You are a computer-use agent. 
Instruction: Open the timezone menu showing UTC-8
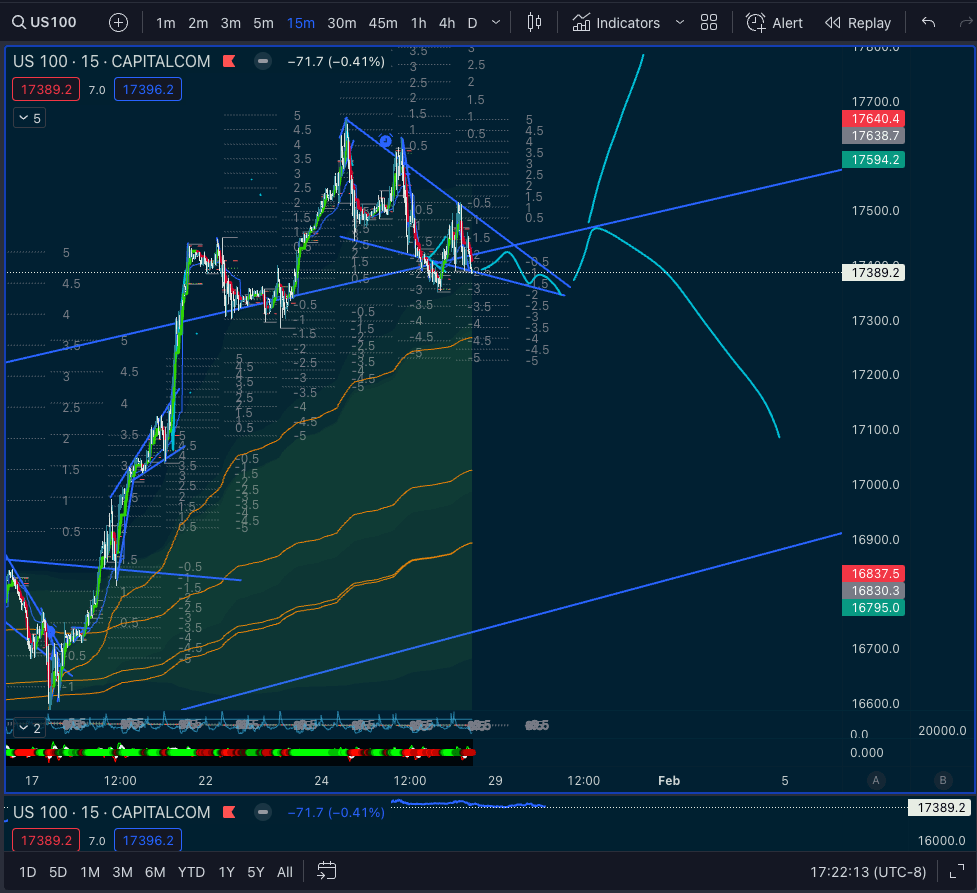(x=865, y=872)
